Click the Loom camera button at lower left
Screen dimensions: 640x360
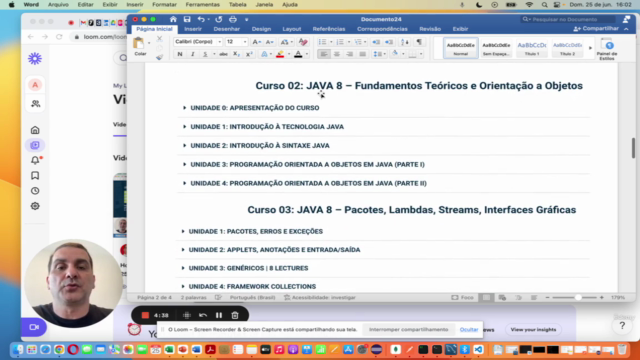pyautogui.click(x=34, y=327)
